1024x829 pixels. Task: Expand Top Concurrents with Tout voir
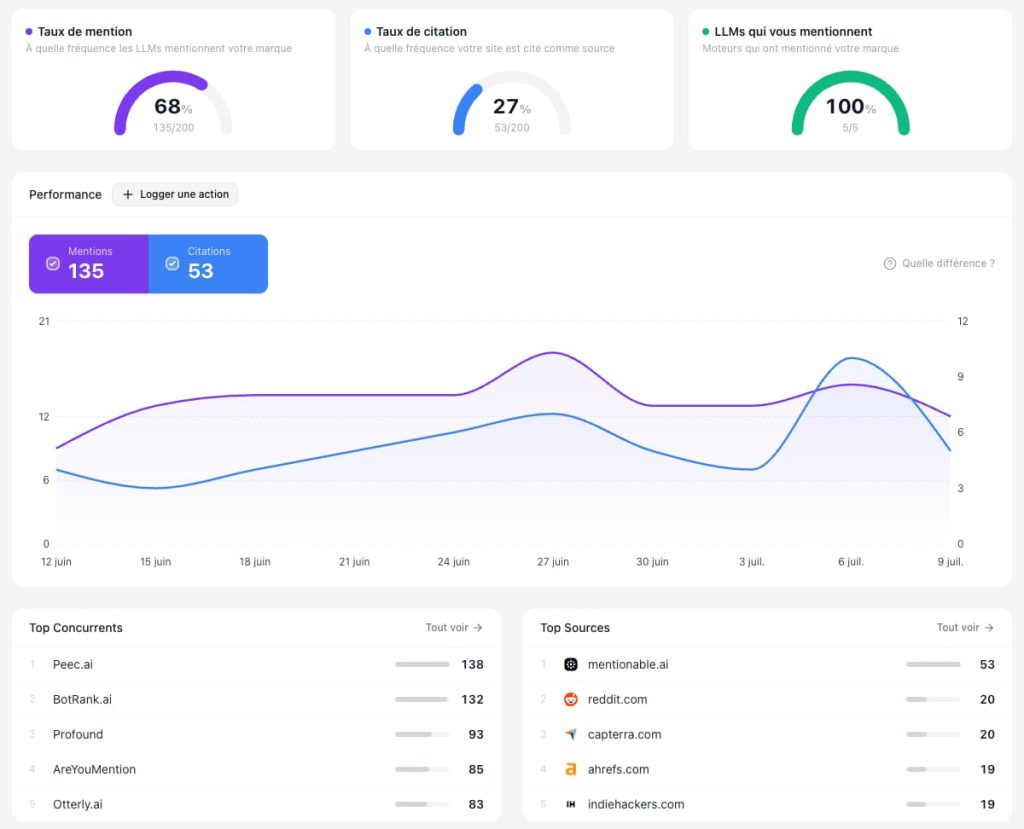[454, 627]
